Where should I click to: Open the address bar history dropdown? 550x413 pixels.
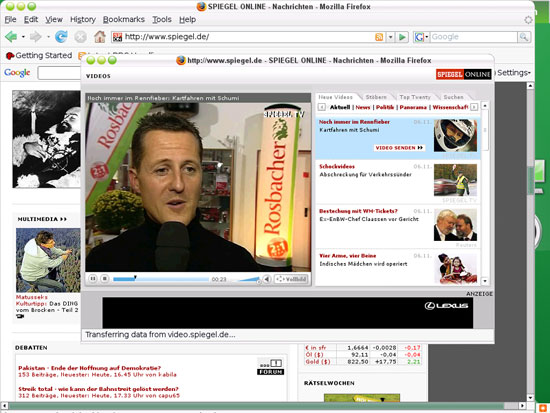(x=390, y=37)
